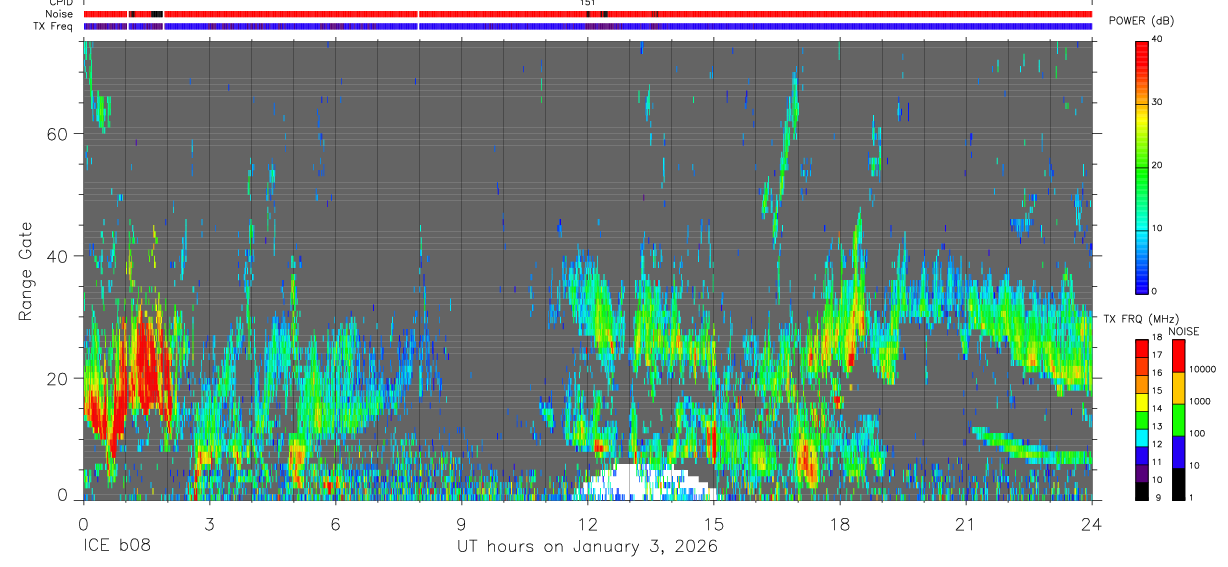Click the 100 label in noise legend
1228x567 pixels.
point(1198,433)
